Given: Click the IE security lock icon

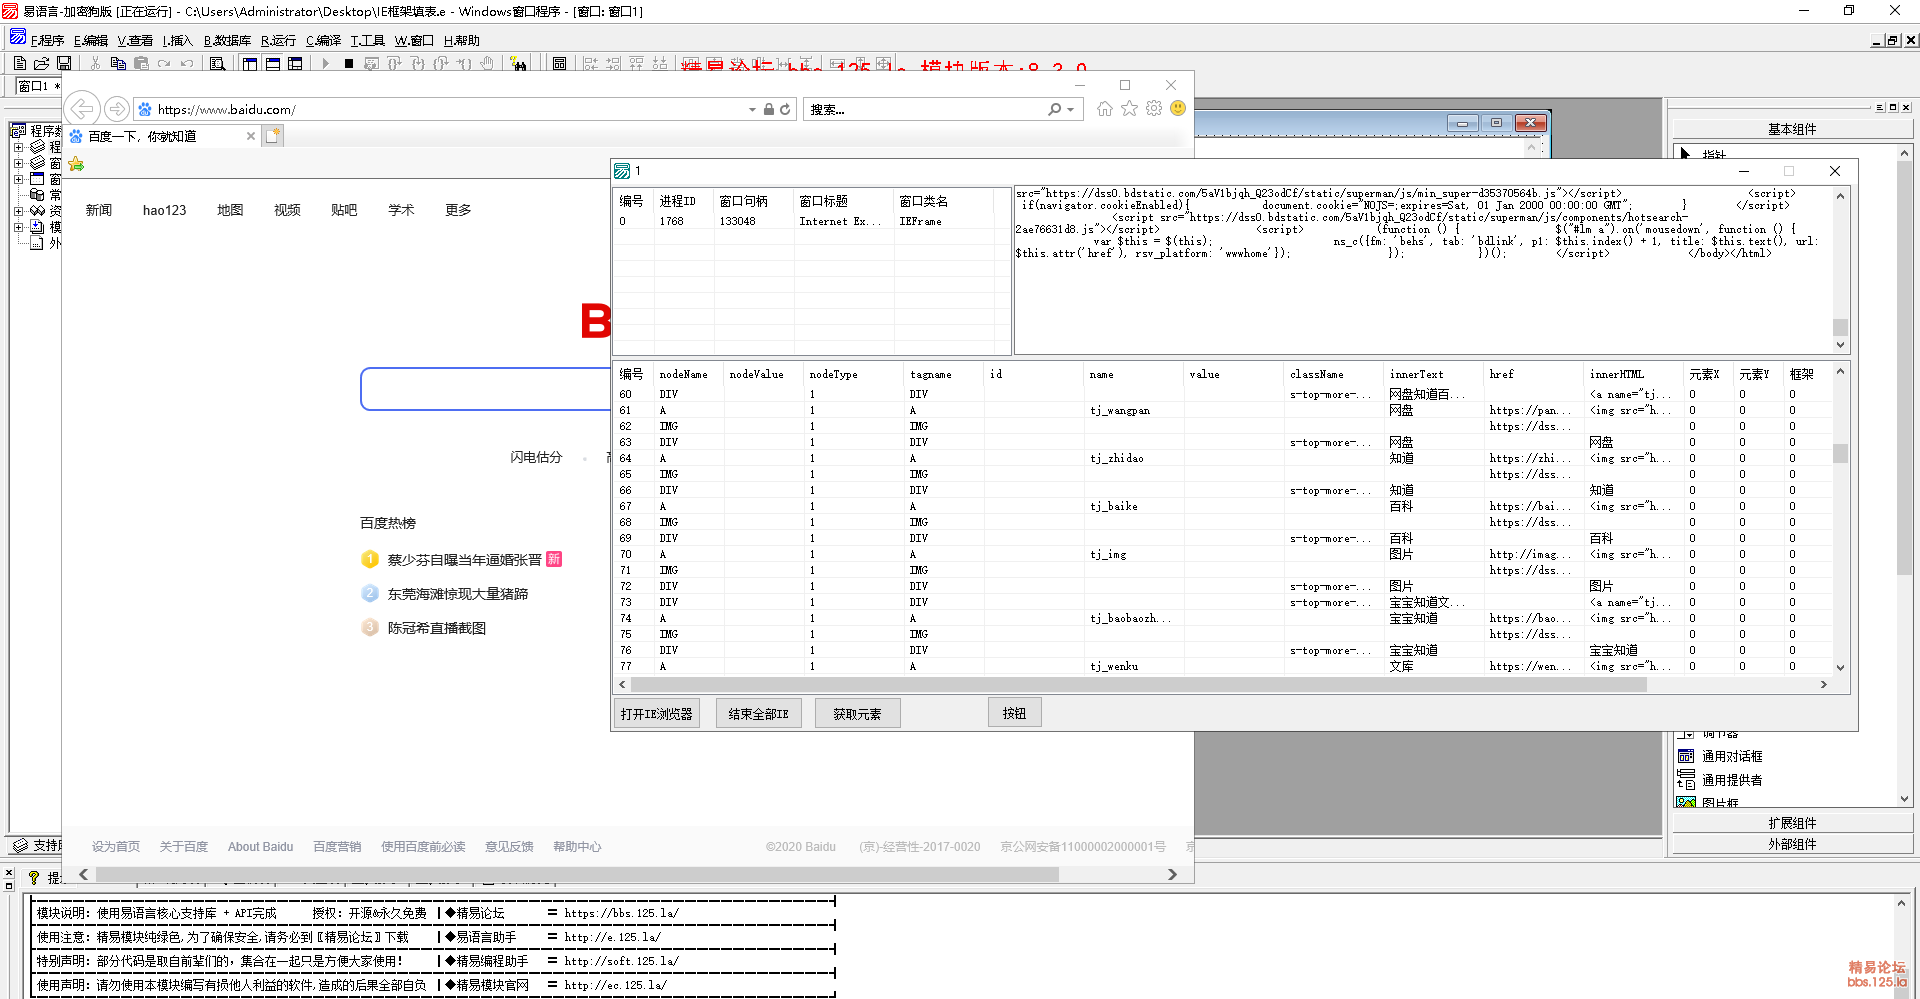Looking at the screenshot, I should pyautogui.click(x=769, y=109).
